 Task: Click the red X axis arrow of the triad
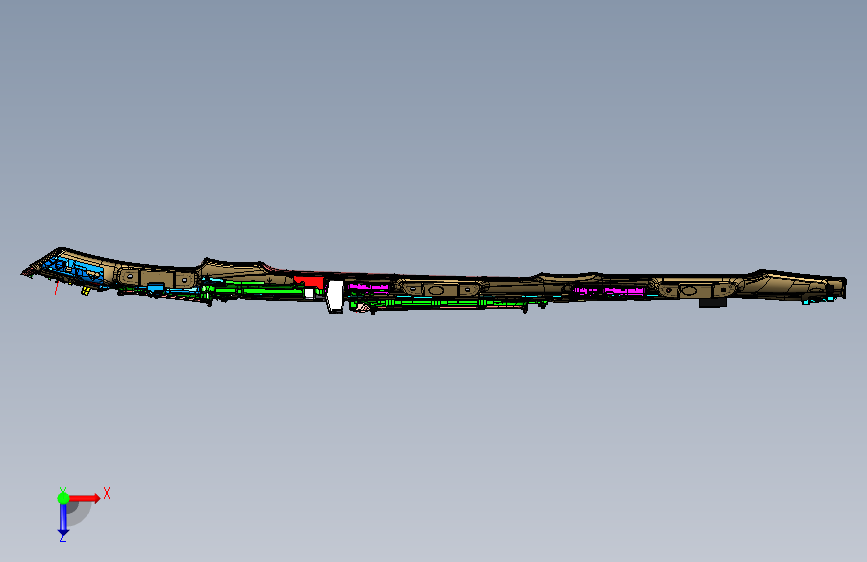(84, 498)
